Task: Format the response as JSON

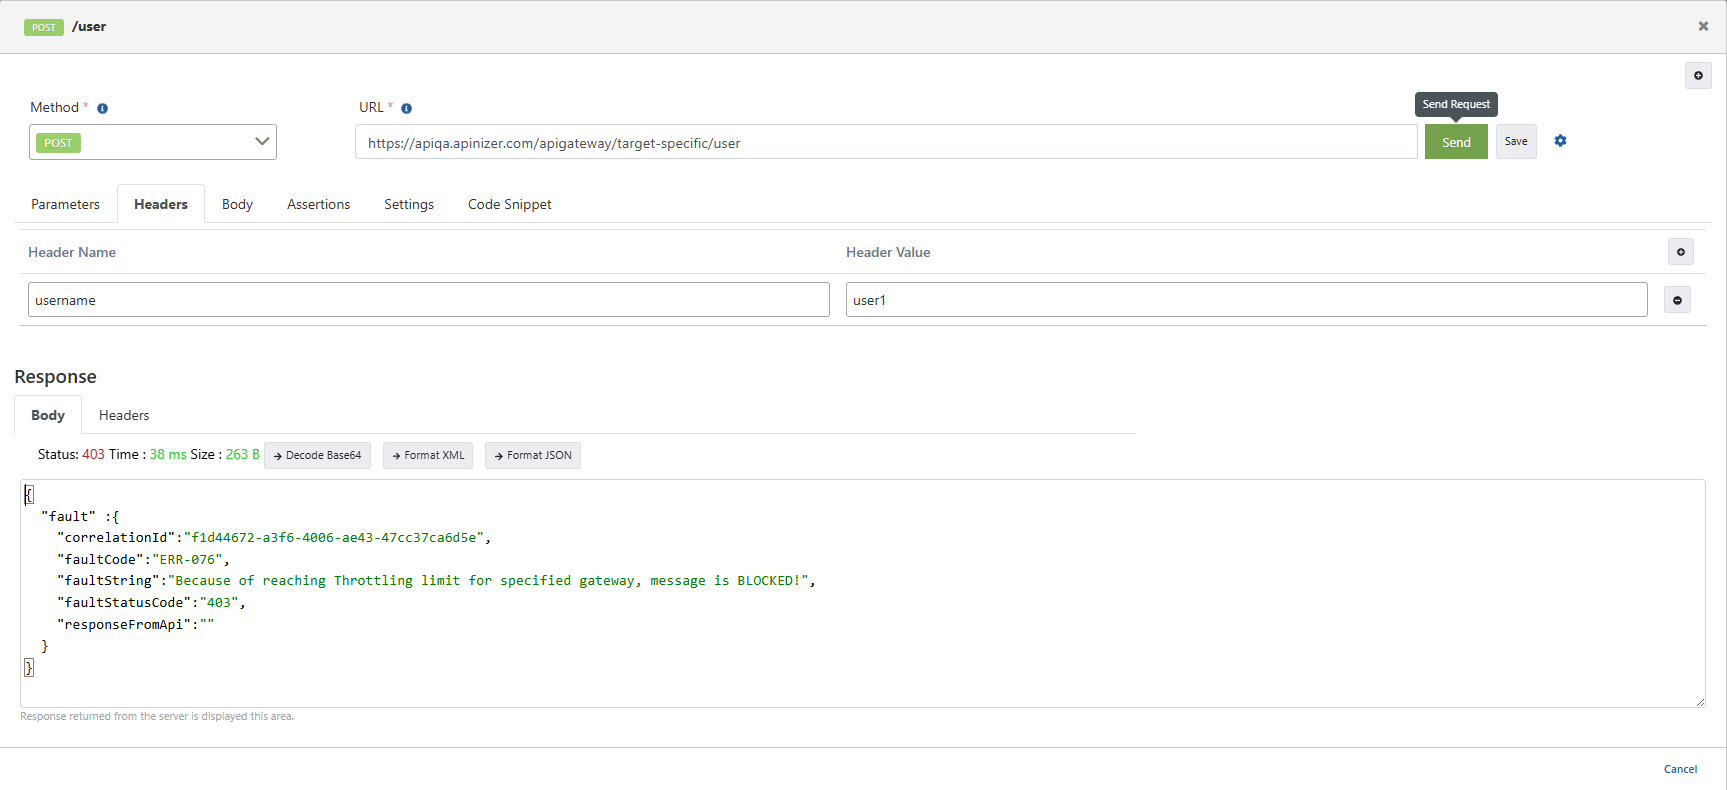Action: 532,455
